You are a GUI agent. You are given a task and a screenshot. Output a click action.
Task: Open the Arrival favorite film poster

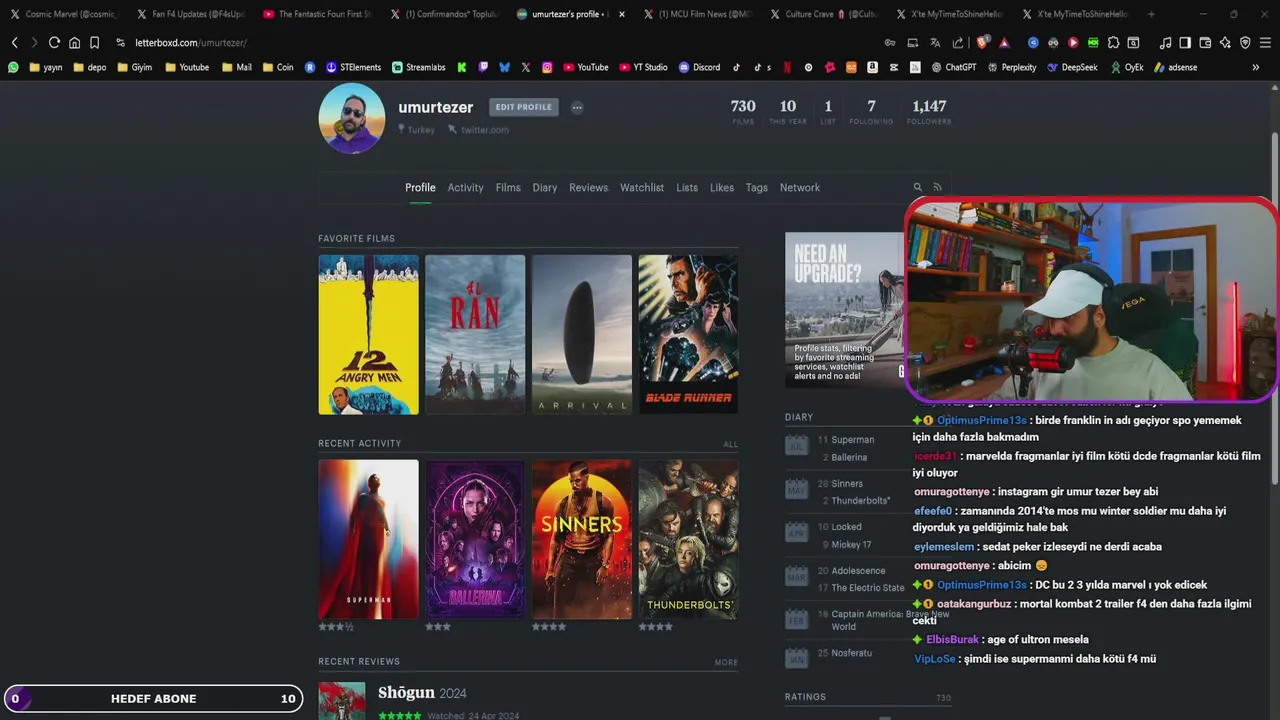pyautogui.click(x=582, y=334)
